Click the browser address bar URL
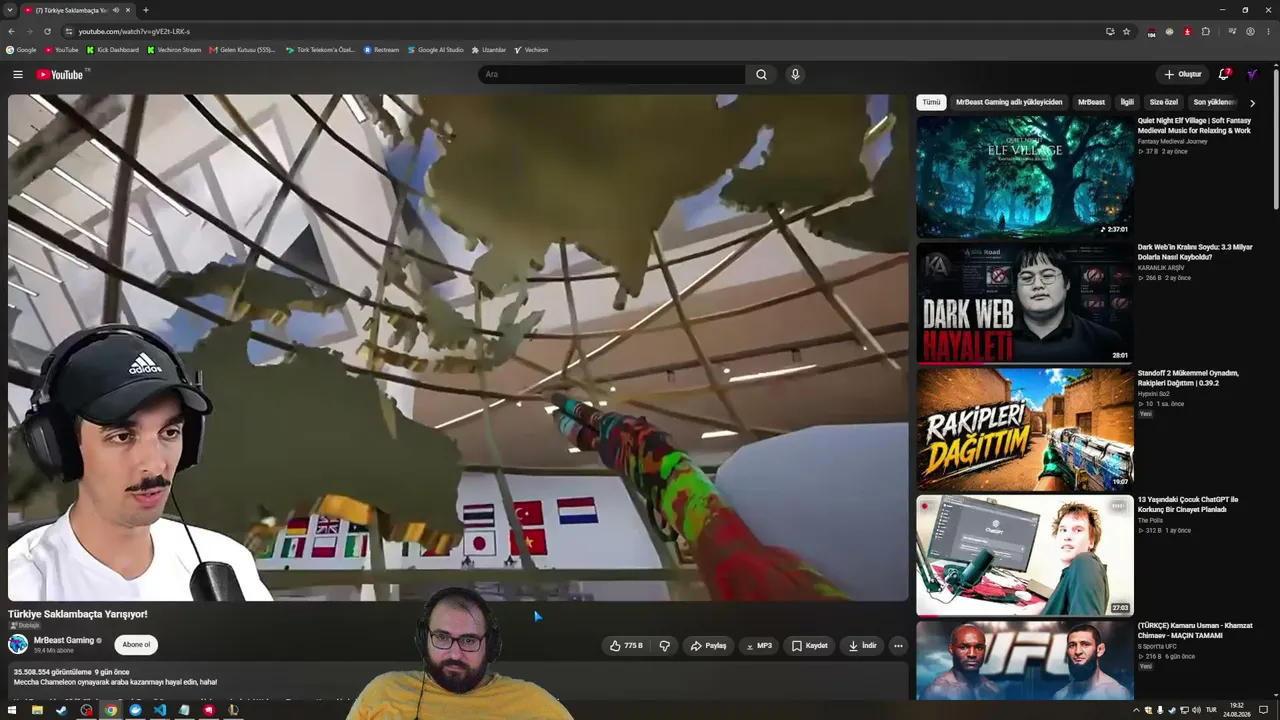Image resolution: width=1280 pixels, height=720 pixels. coord(134,31)
